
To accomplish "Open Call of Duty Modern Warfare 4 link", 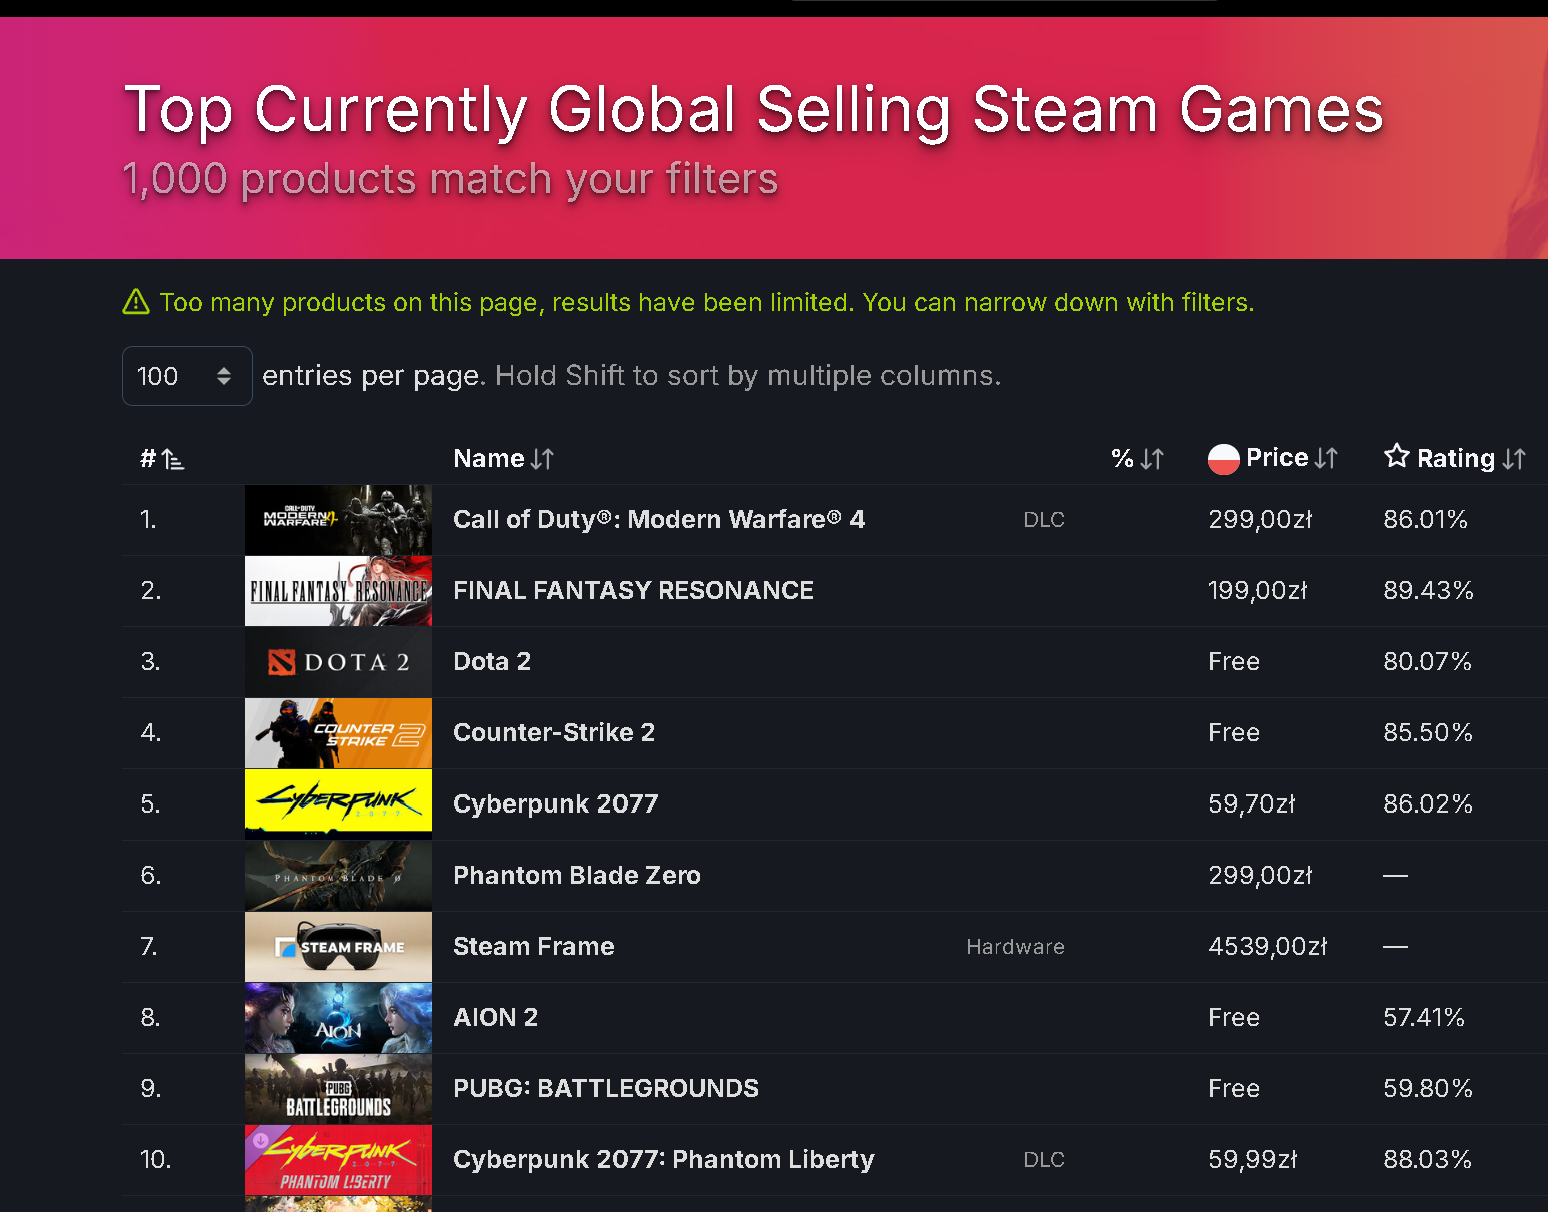I will (x=659, y=520).
